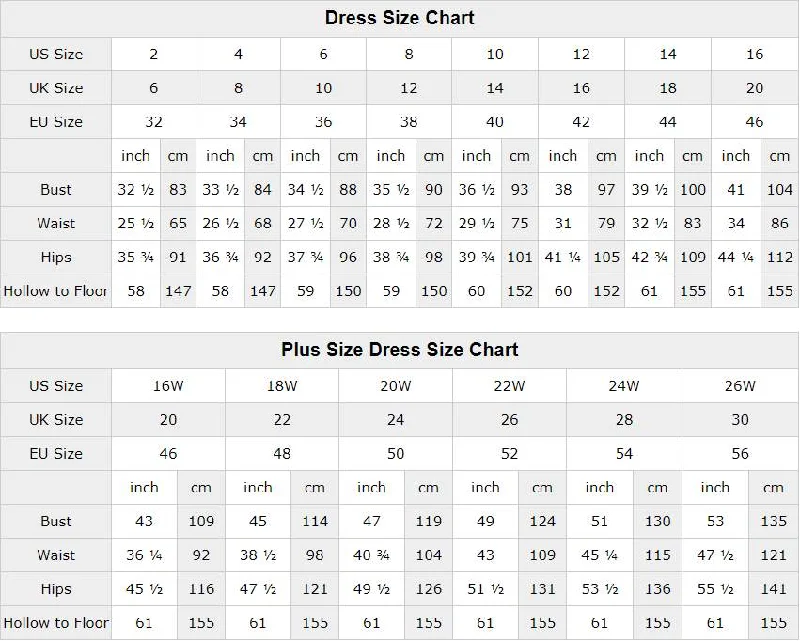Click Hollow to Floor label in the plus chart
This screenshot has height=641, width=800.
56,623
